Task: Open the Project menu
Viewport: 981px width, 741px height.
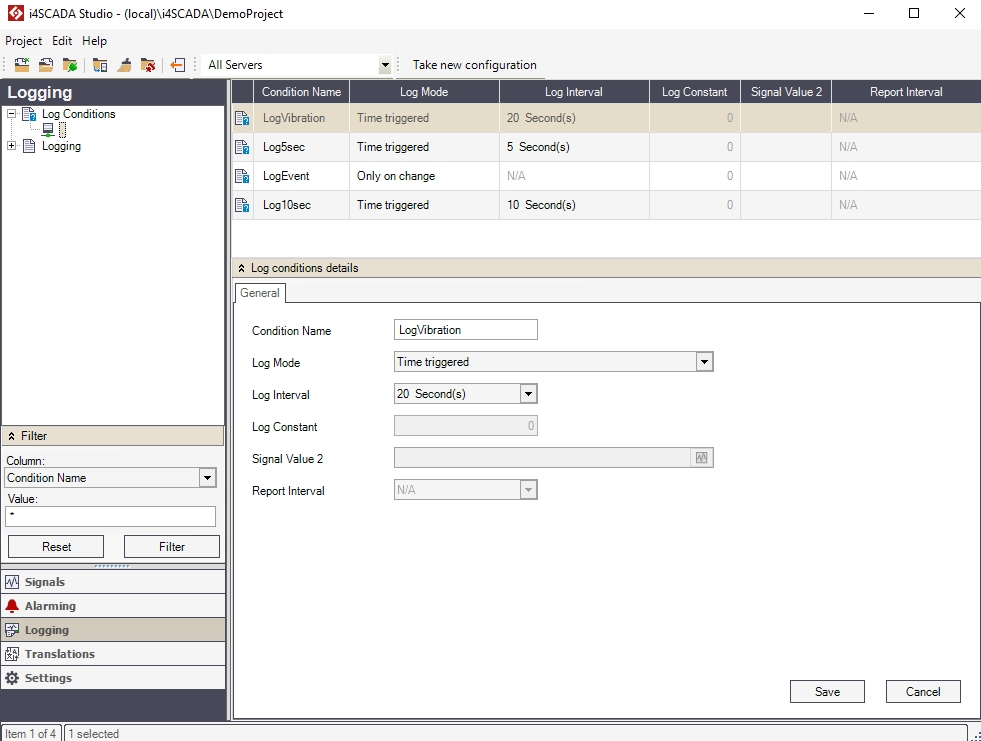Action: (x=23, y=41)
